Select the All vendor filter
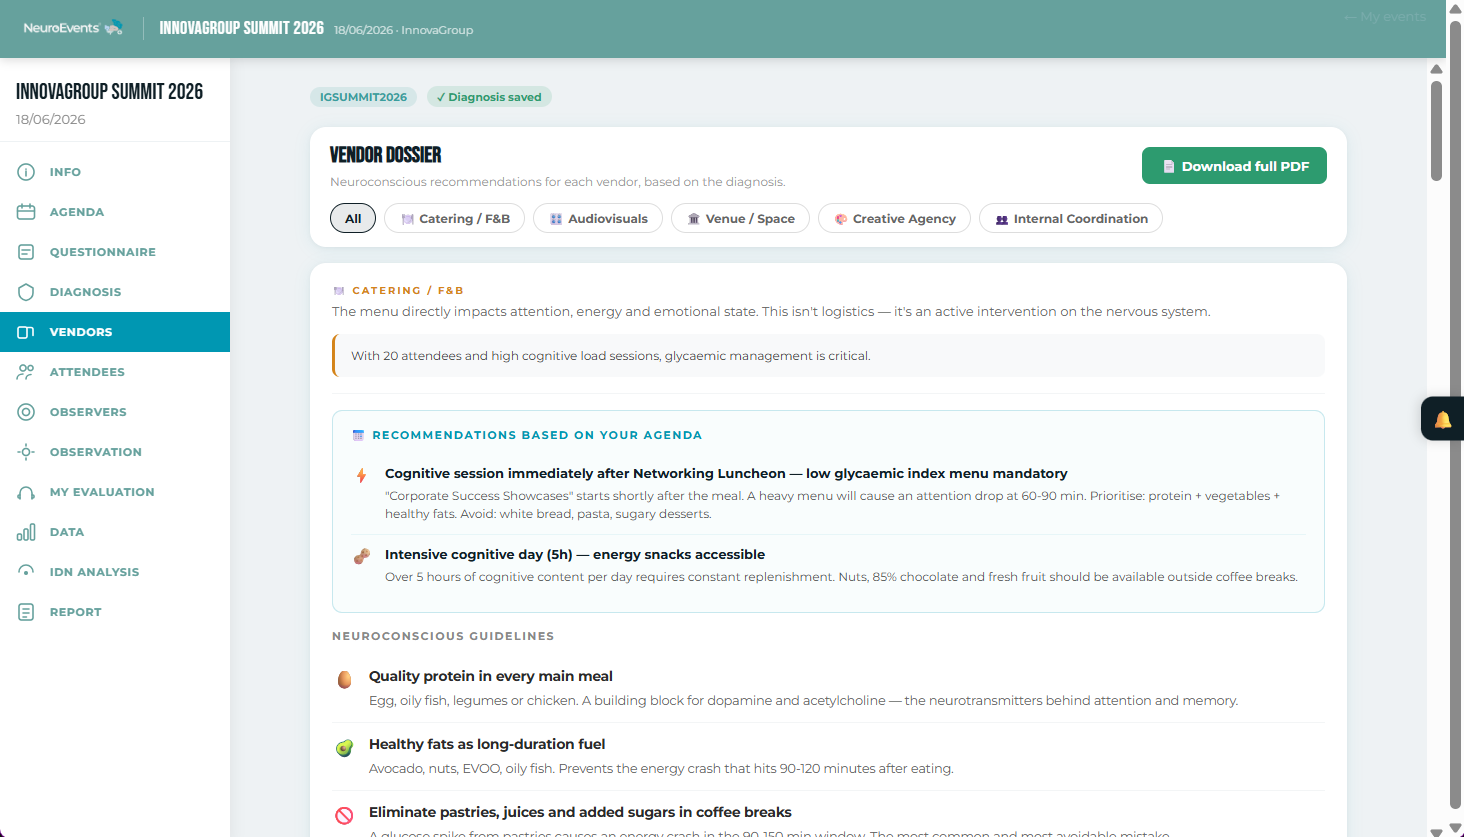 [353, 219]
